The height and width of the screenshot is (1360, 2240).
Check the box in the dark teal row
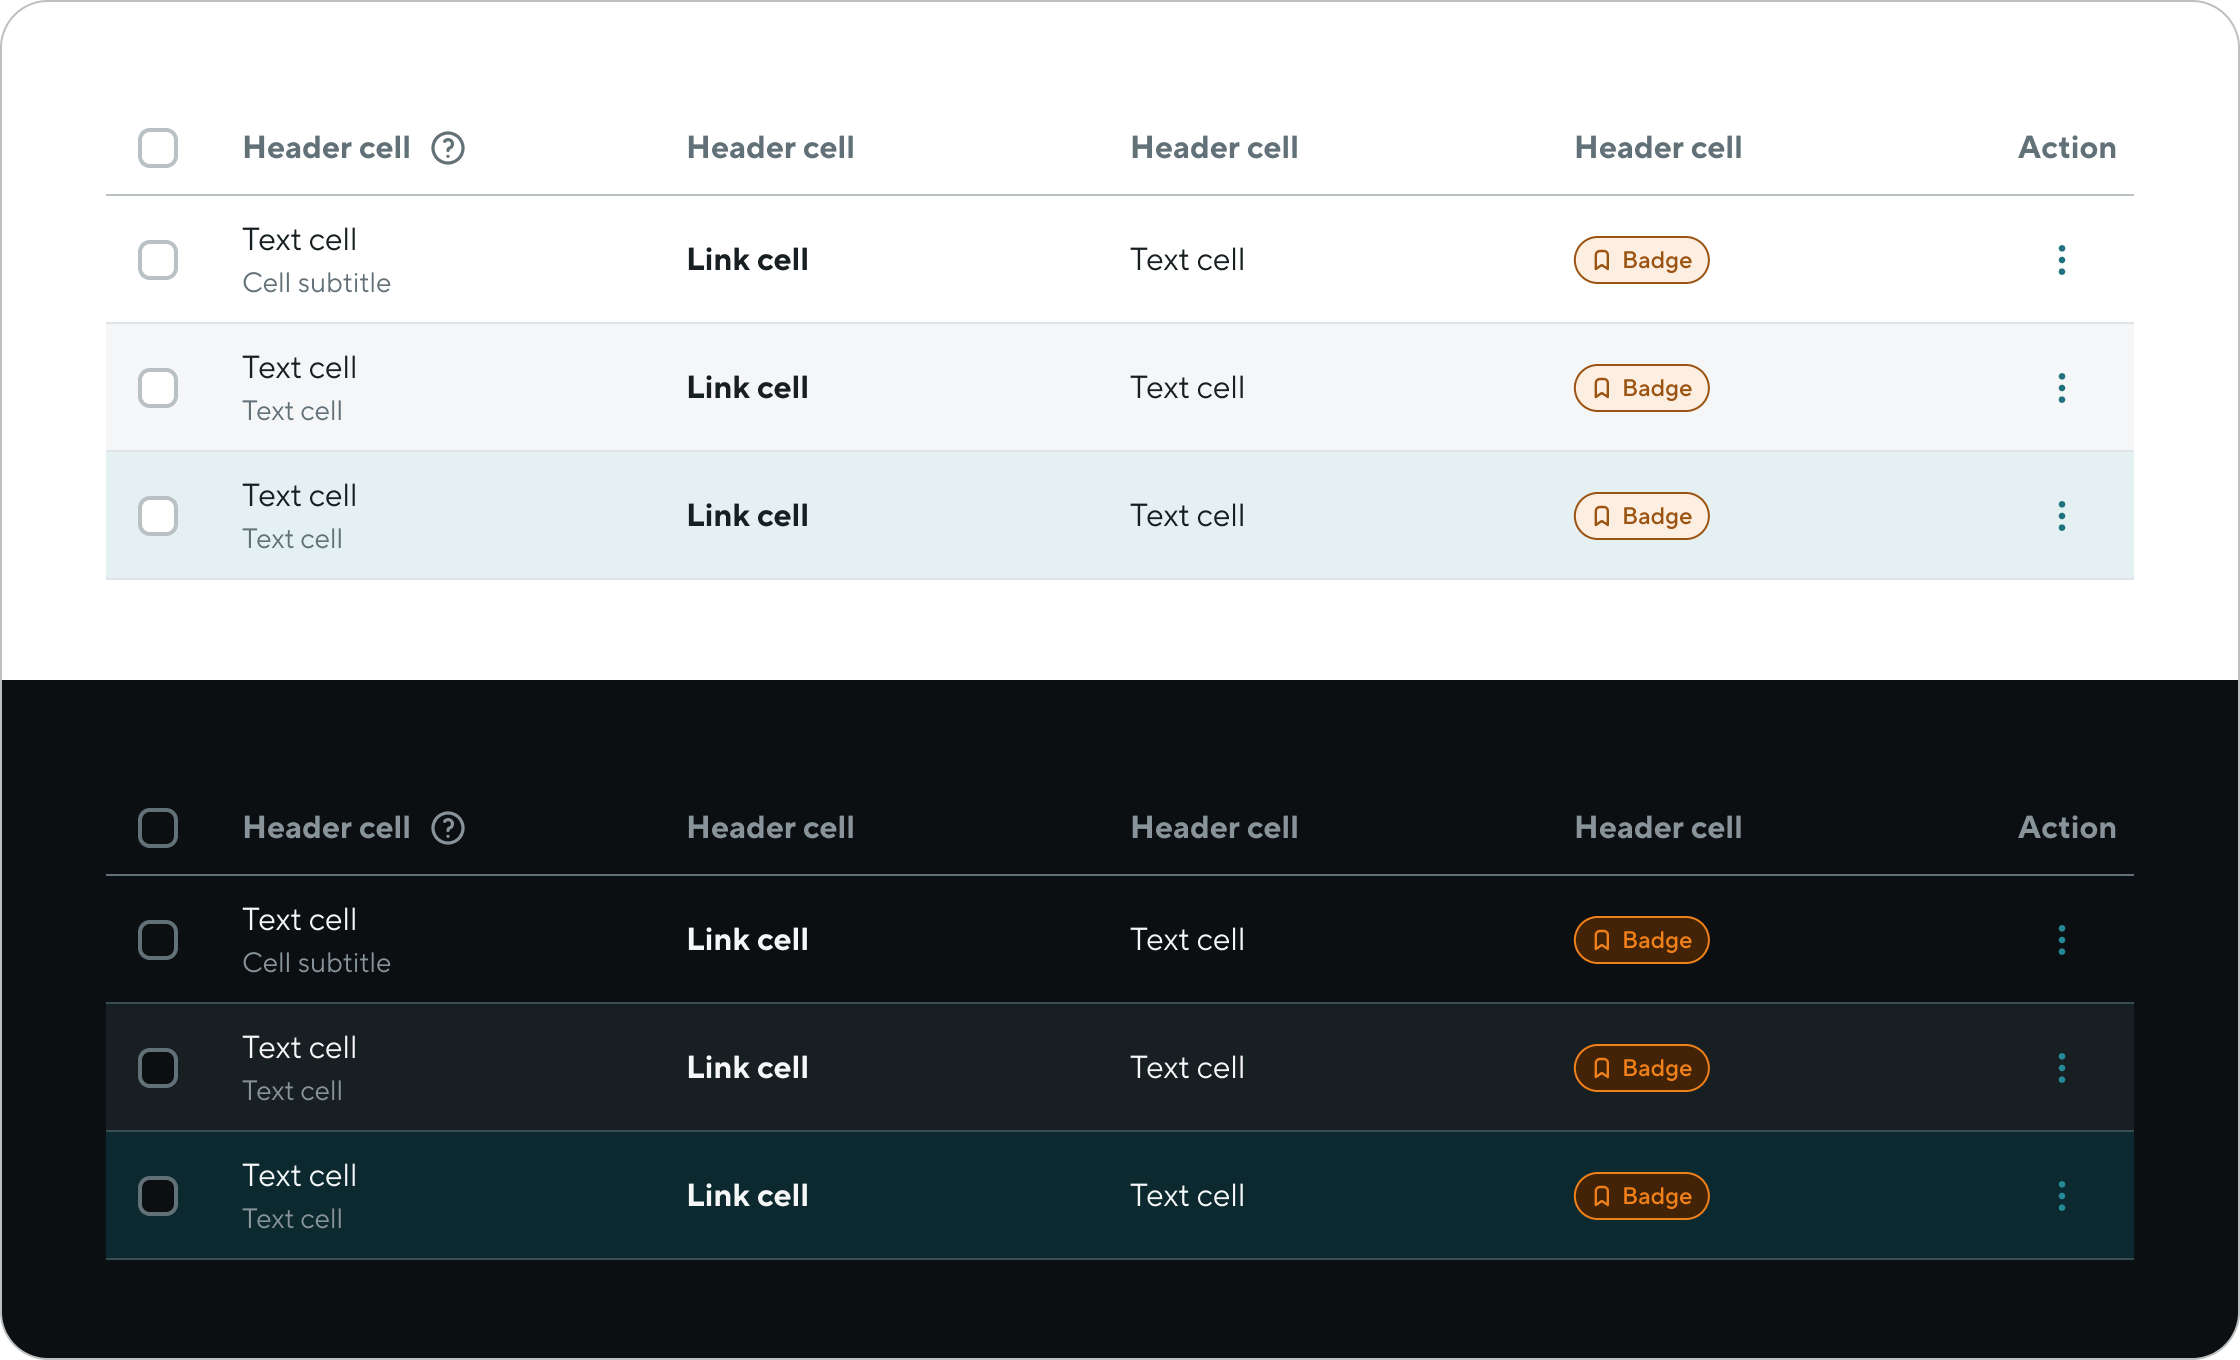click(x=158, y=1196)
